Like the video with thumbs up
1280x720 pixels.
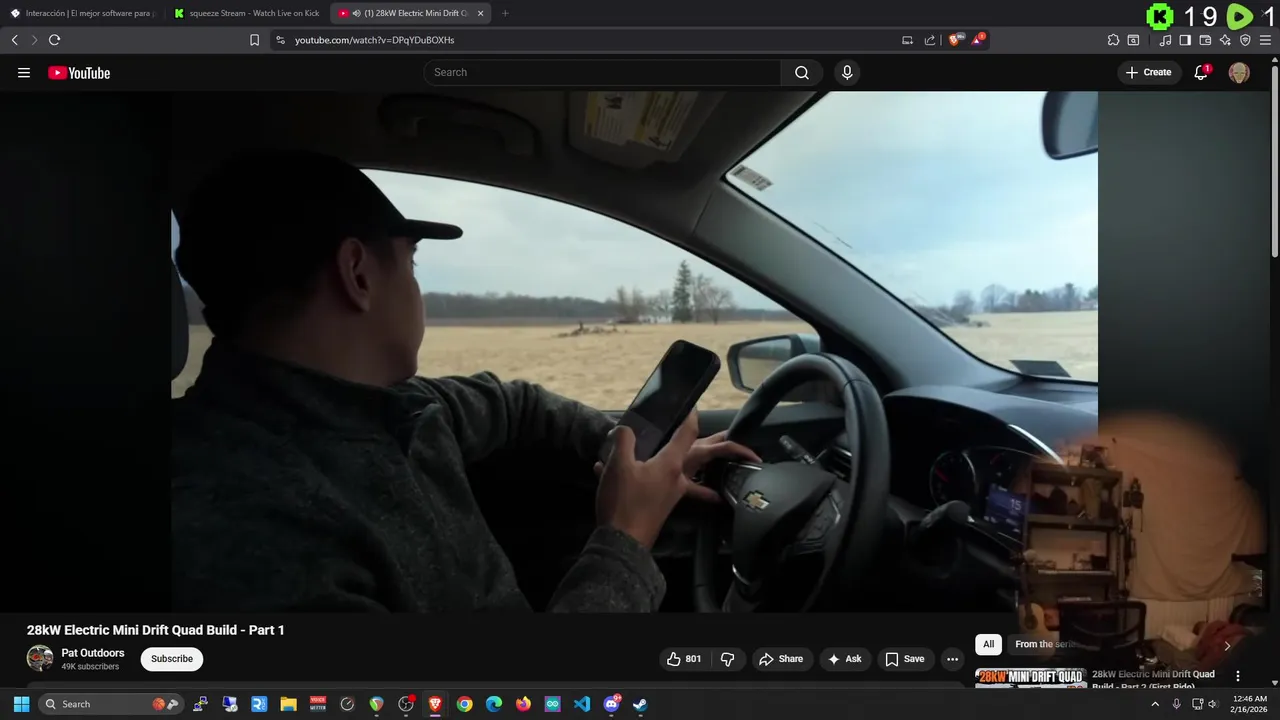pyautogui.click(x=685, y=659)
